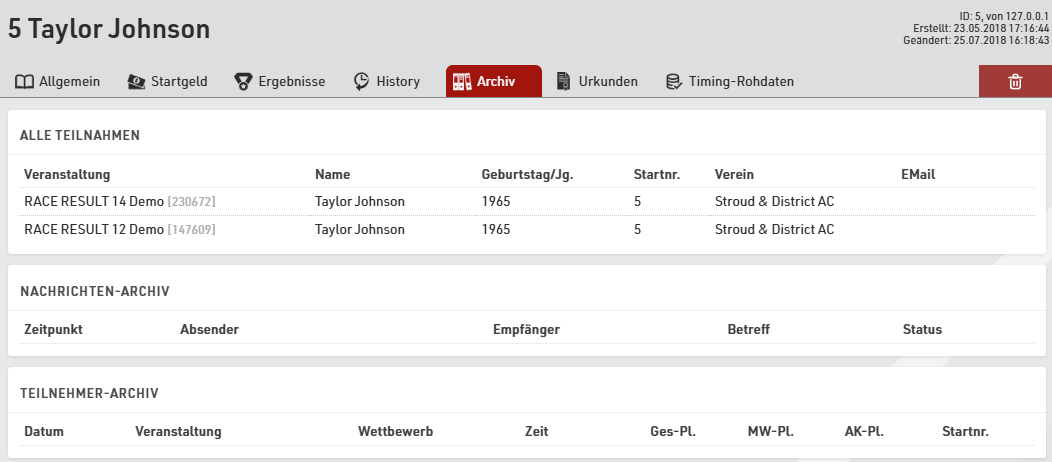Open the Ergebnisse tab
Screen dimensions: 1052x462
[291, 82]
